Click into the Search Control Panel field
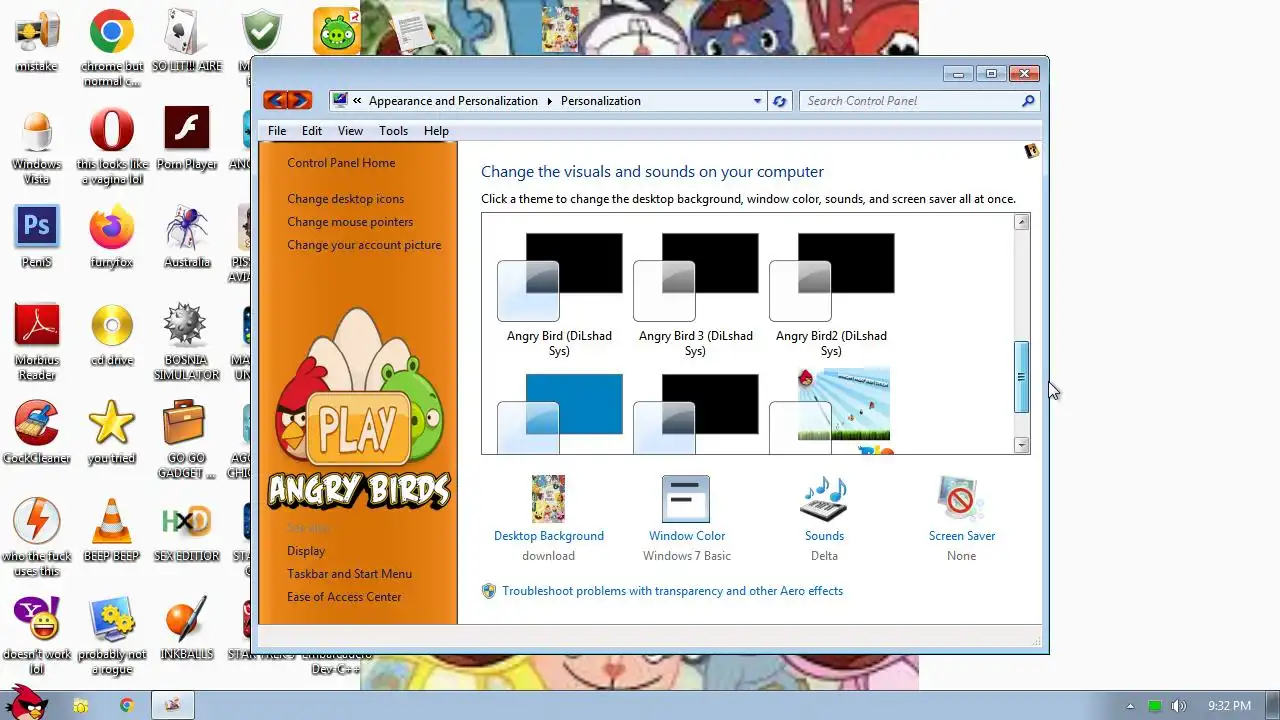 click(x=910, y=101)
